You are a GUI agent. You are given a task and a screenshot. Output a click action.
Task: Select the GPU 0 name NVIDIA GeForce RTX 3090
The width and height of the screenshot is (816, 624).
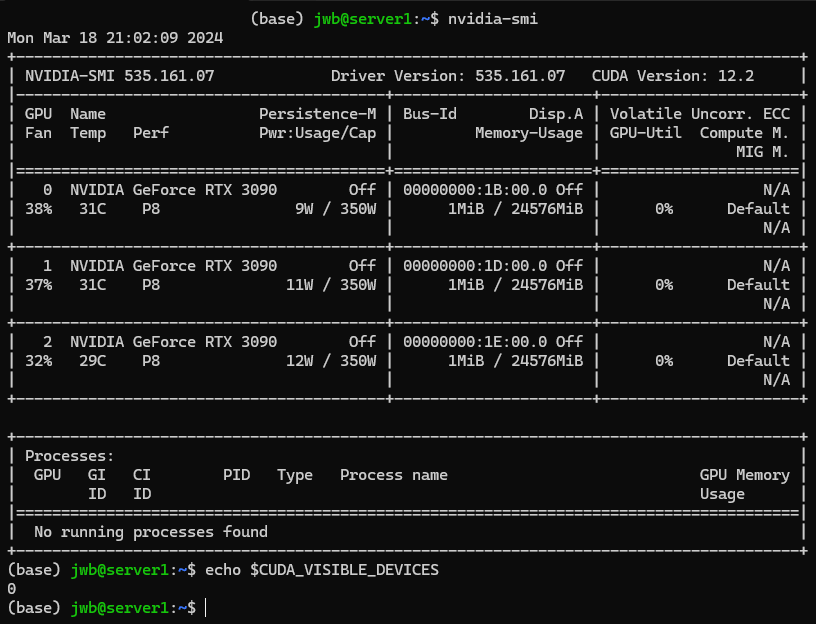tap(171, 189)
